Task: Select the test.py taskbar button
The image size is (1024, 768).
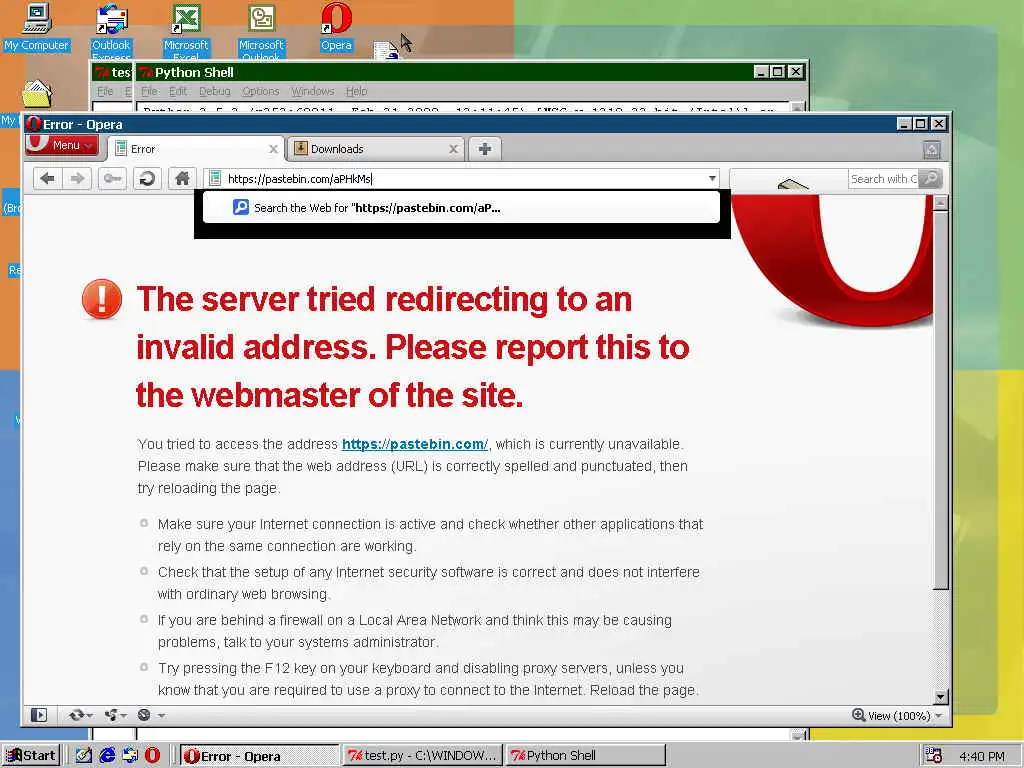Action: tap(423, 756)
